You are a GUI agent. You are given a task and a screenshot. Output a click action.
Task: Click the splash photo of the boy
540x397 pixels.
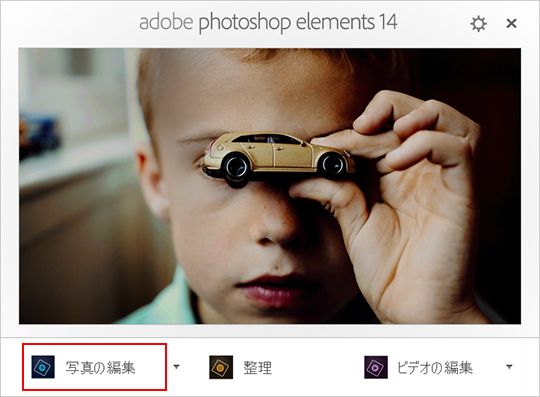(270, 186)
